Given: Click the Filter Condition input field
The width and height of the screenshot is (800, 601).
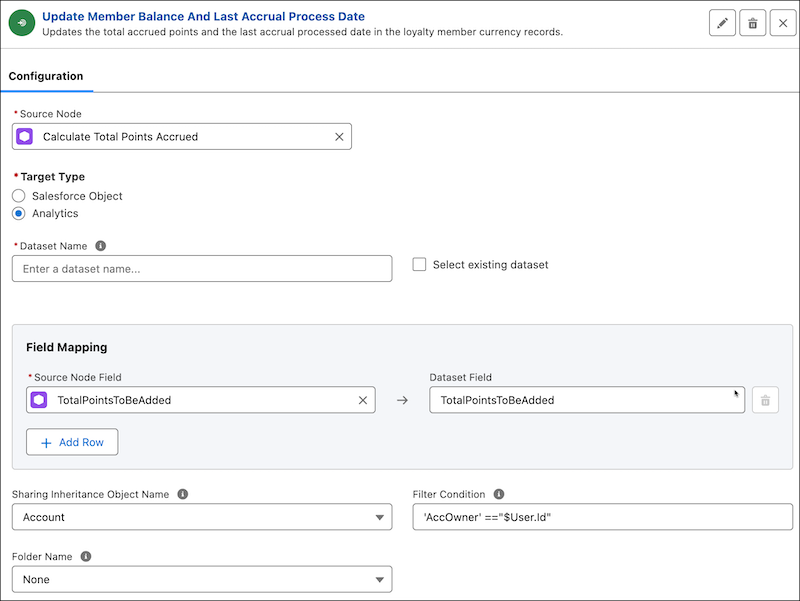Looking at the screenshot, I should coord(603,517).
